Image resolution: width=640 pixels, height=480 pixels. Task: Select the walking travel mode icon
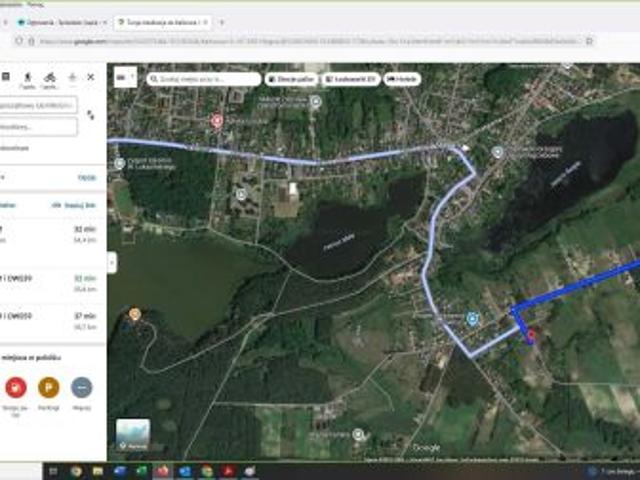[x=26, y=77]
